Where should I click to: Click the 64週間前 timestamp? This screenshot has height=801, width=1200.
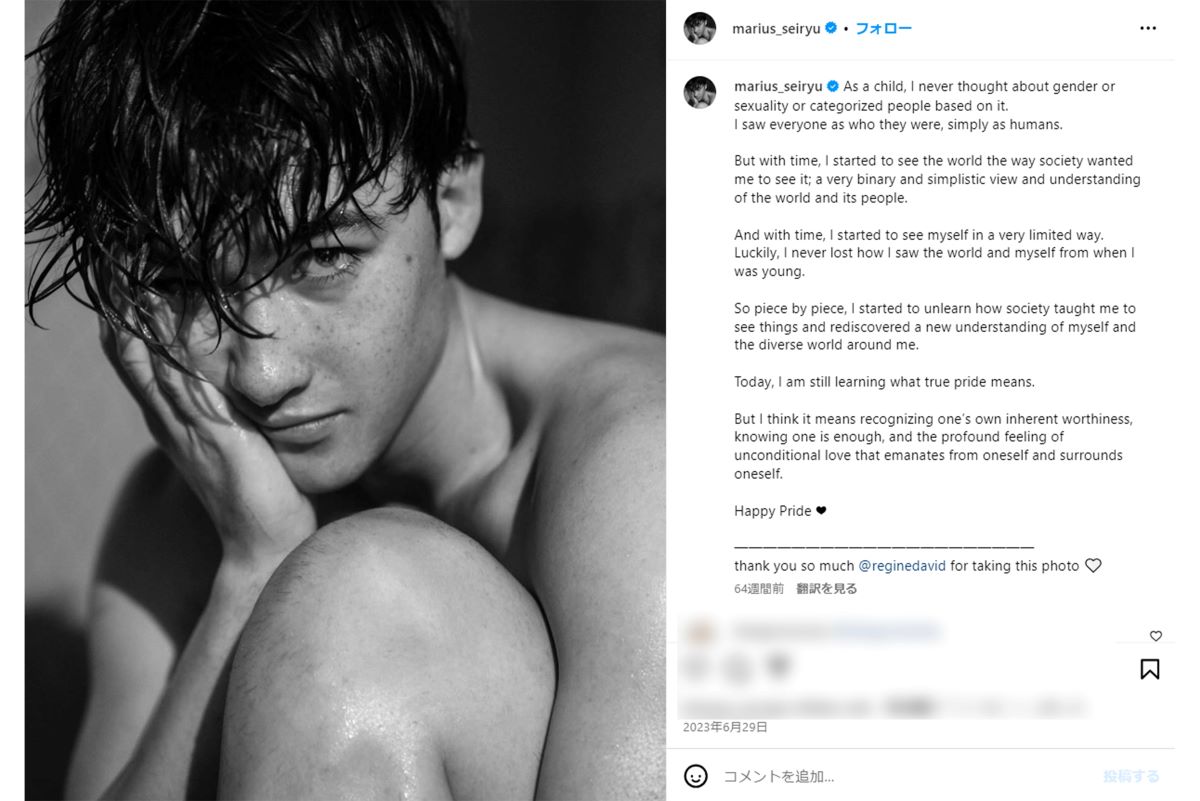[x=759, y=589]
